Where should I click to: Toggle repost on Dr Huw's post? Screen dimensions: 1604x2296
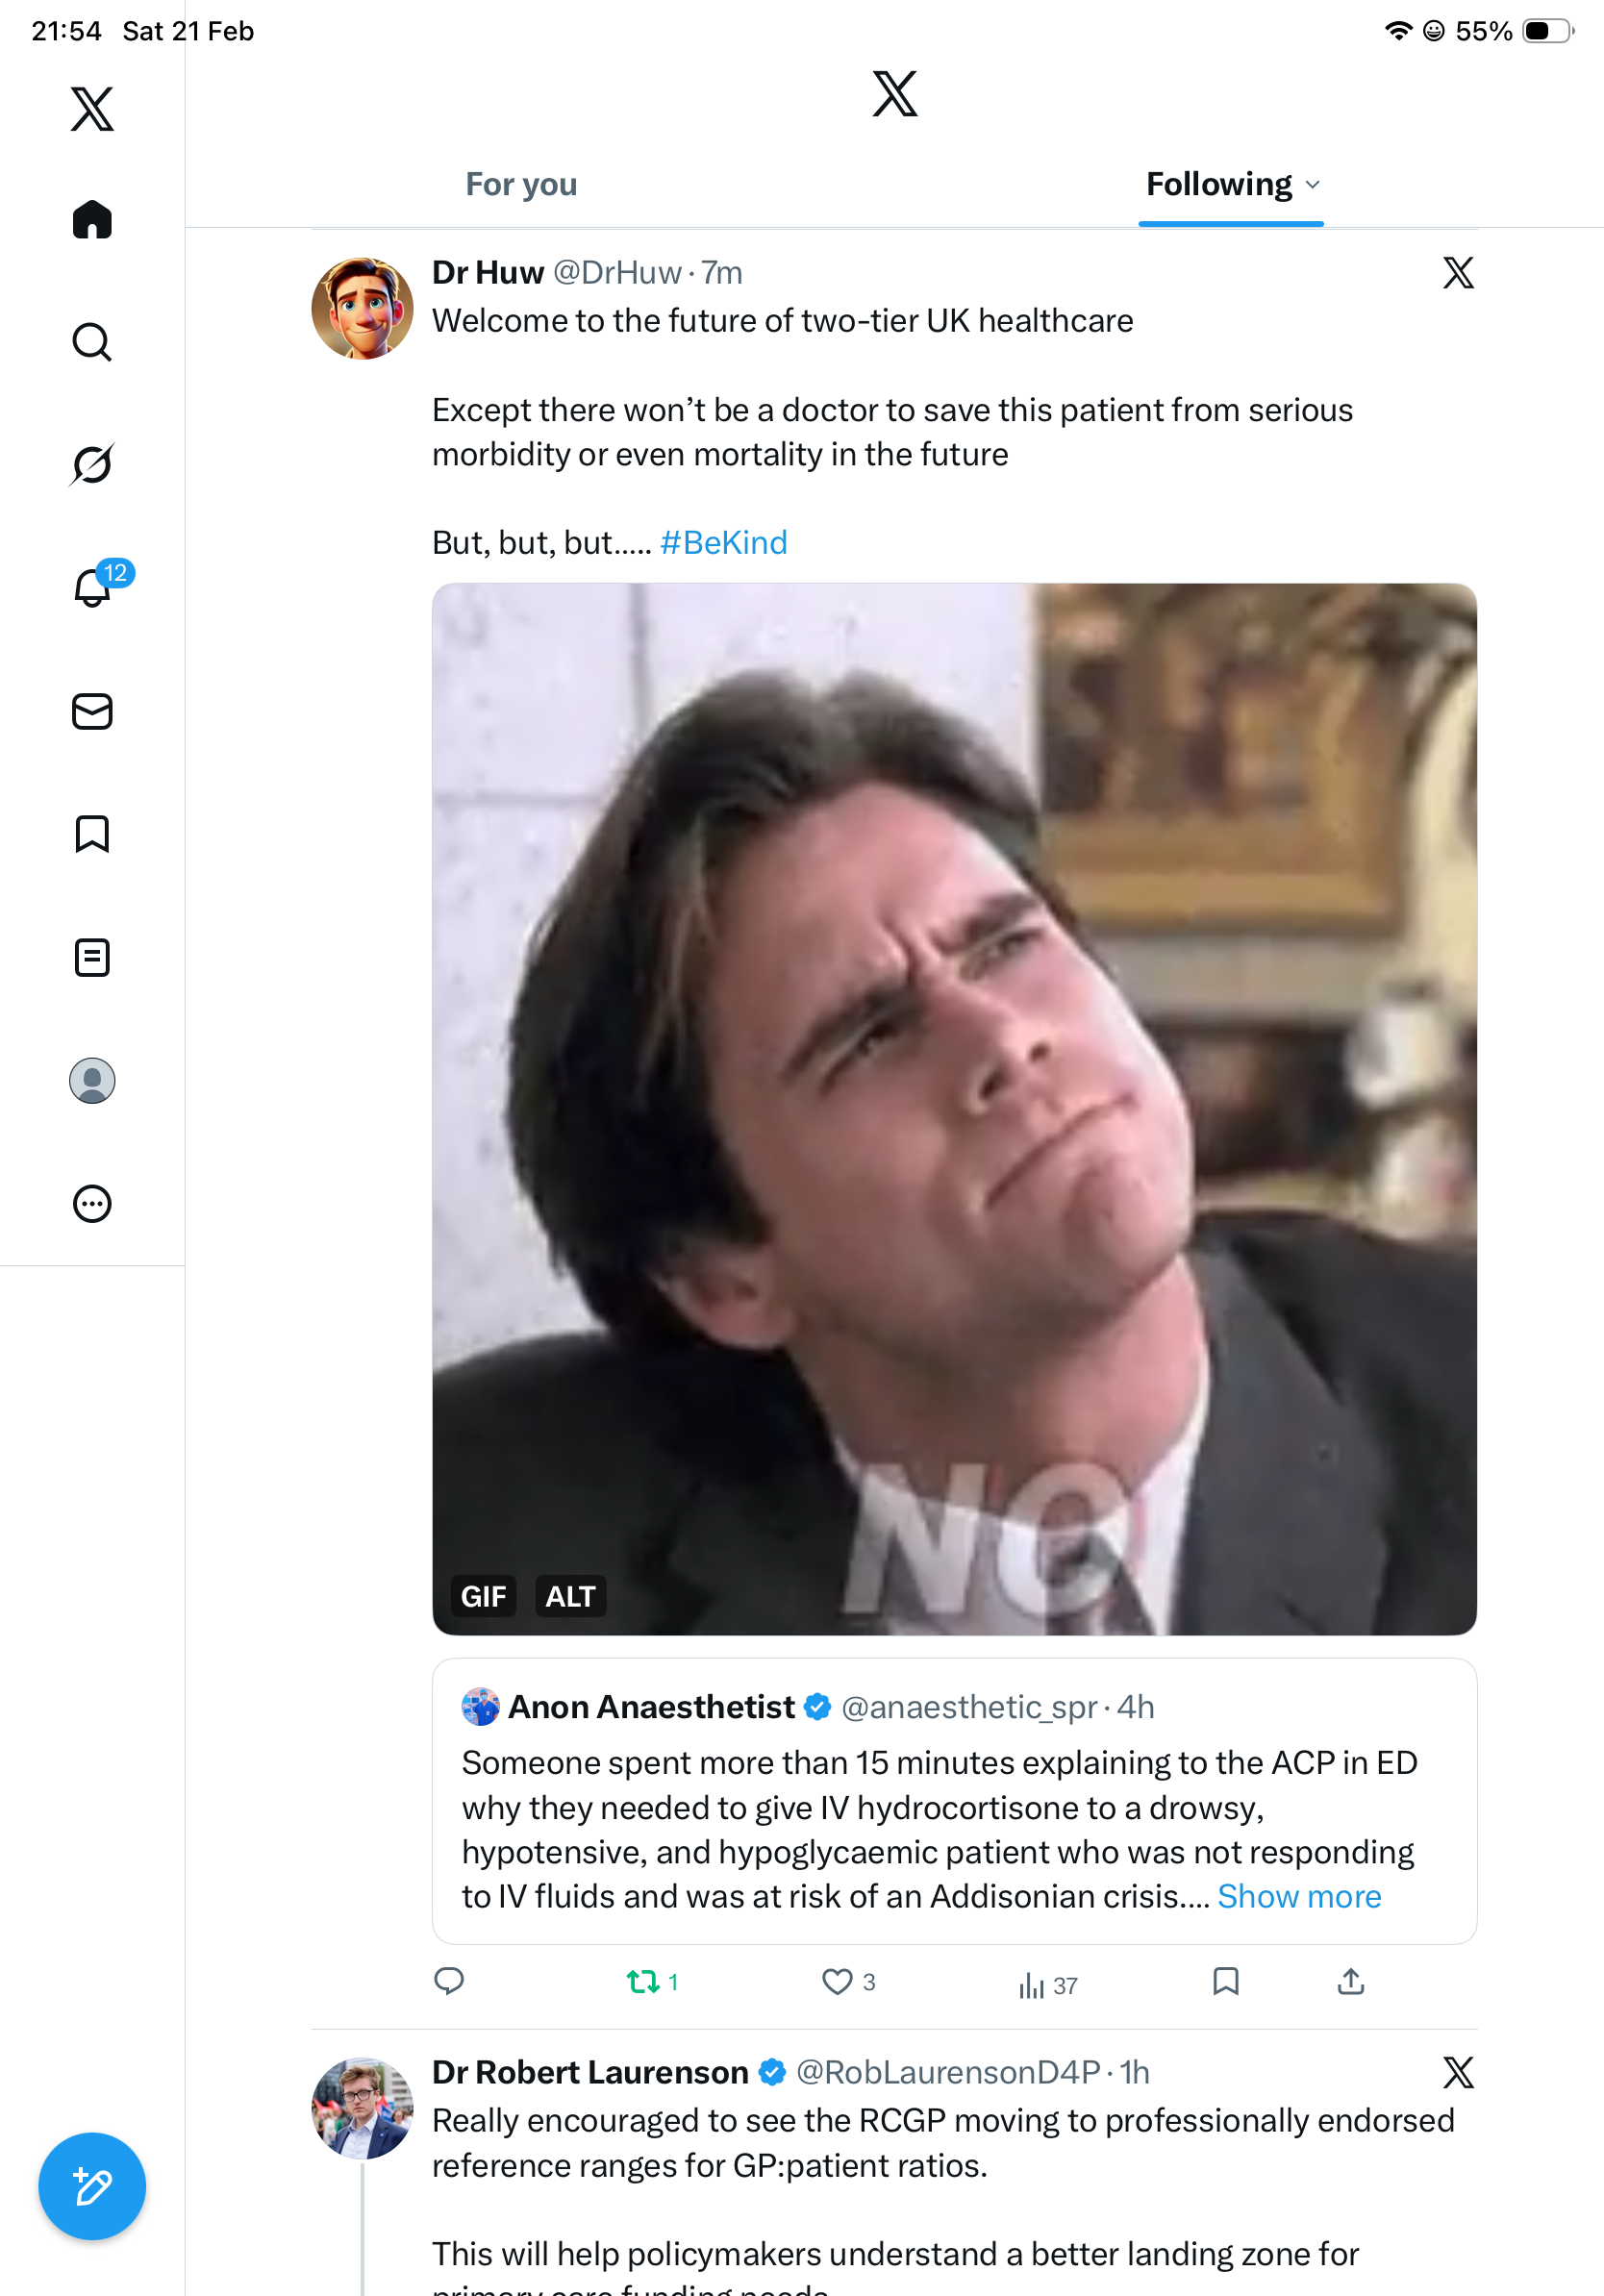tap(642, 1981)
